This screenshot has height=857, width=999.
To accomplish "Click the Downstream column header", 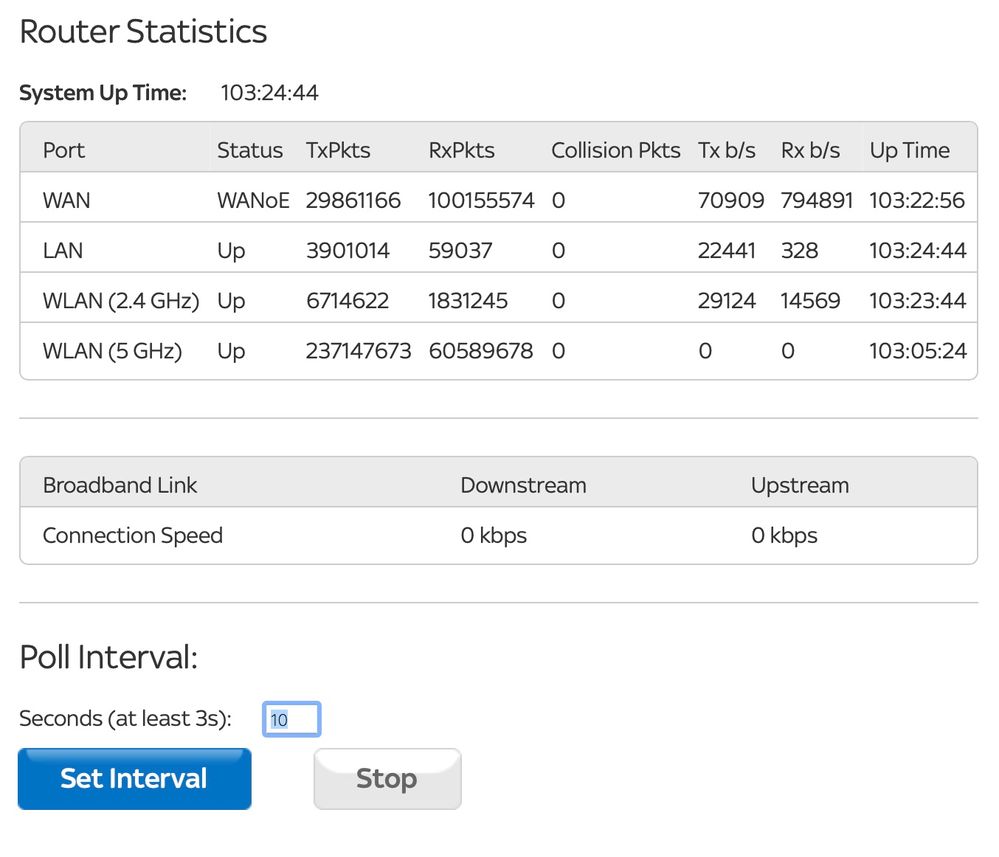I will tap(523, 485).
